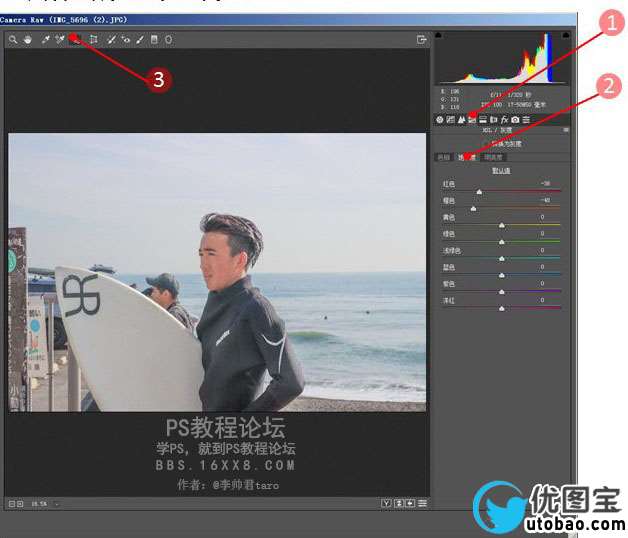Viewport: 628px width, 538px height.
Task: Click the Blues value field
Action: (545, 266)
